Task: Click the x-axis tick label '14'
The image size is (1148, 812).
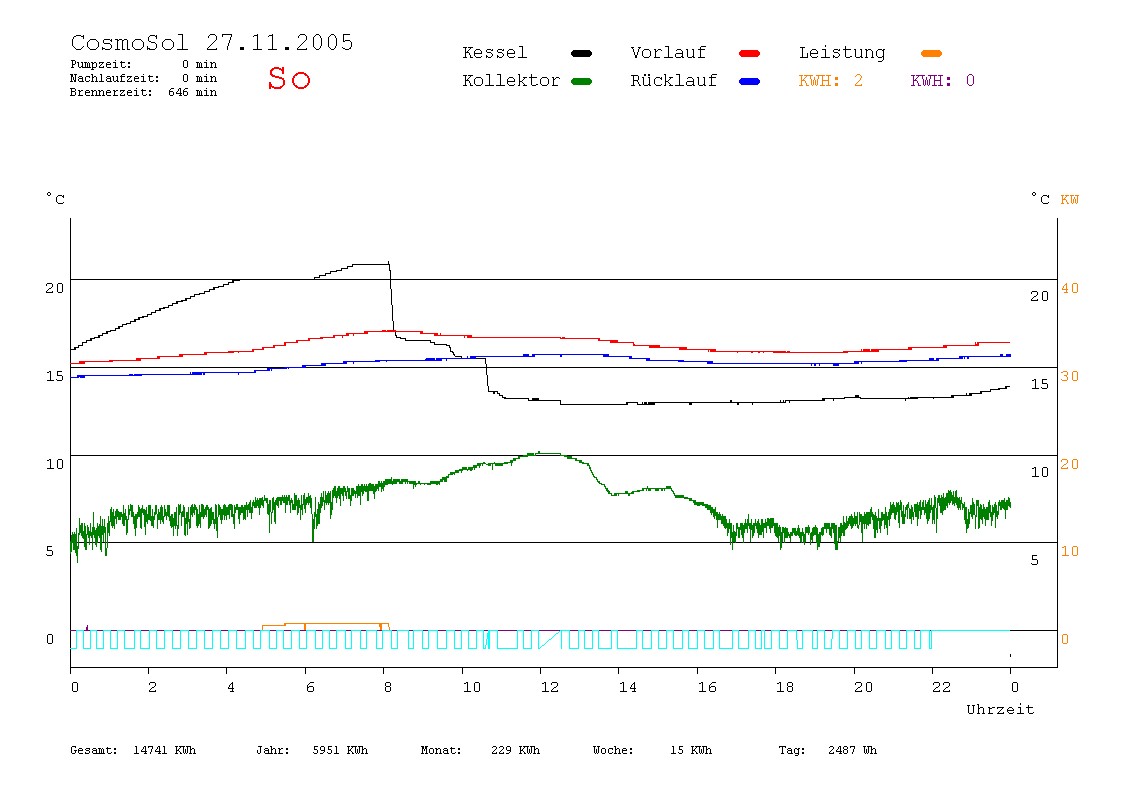Action: click(x=627, y=688)
